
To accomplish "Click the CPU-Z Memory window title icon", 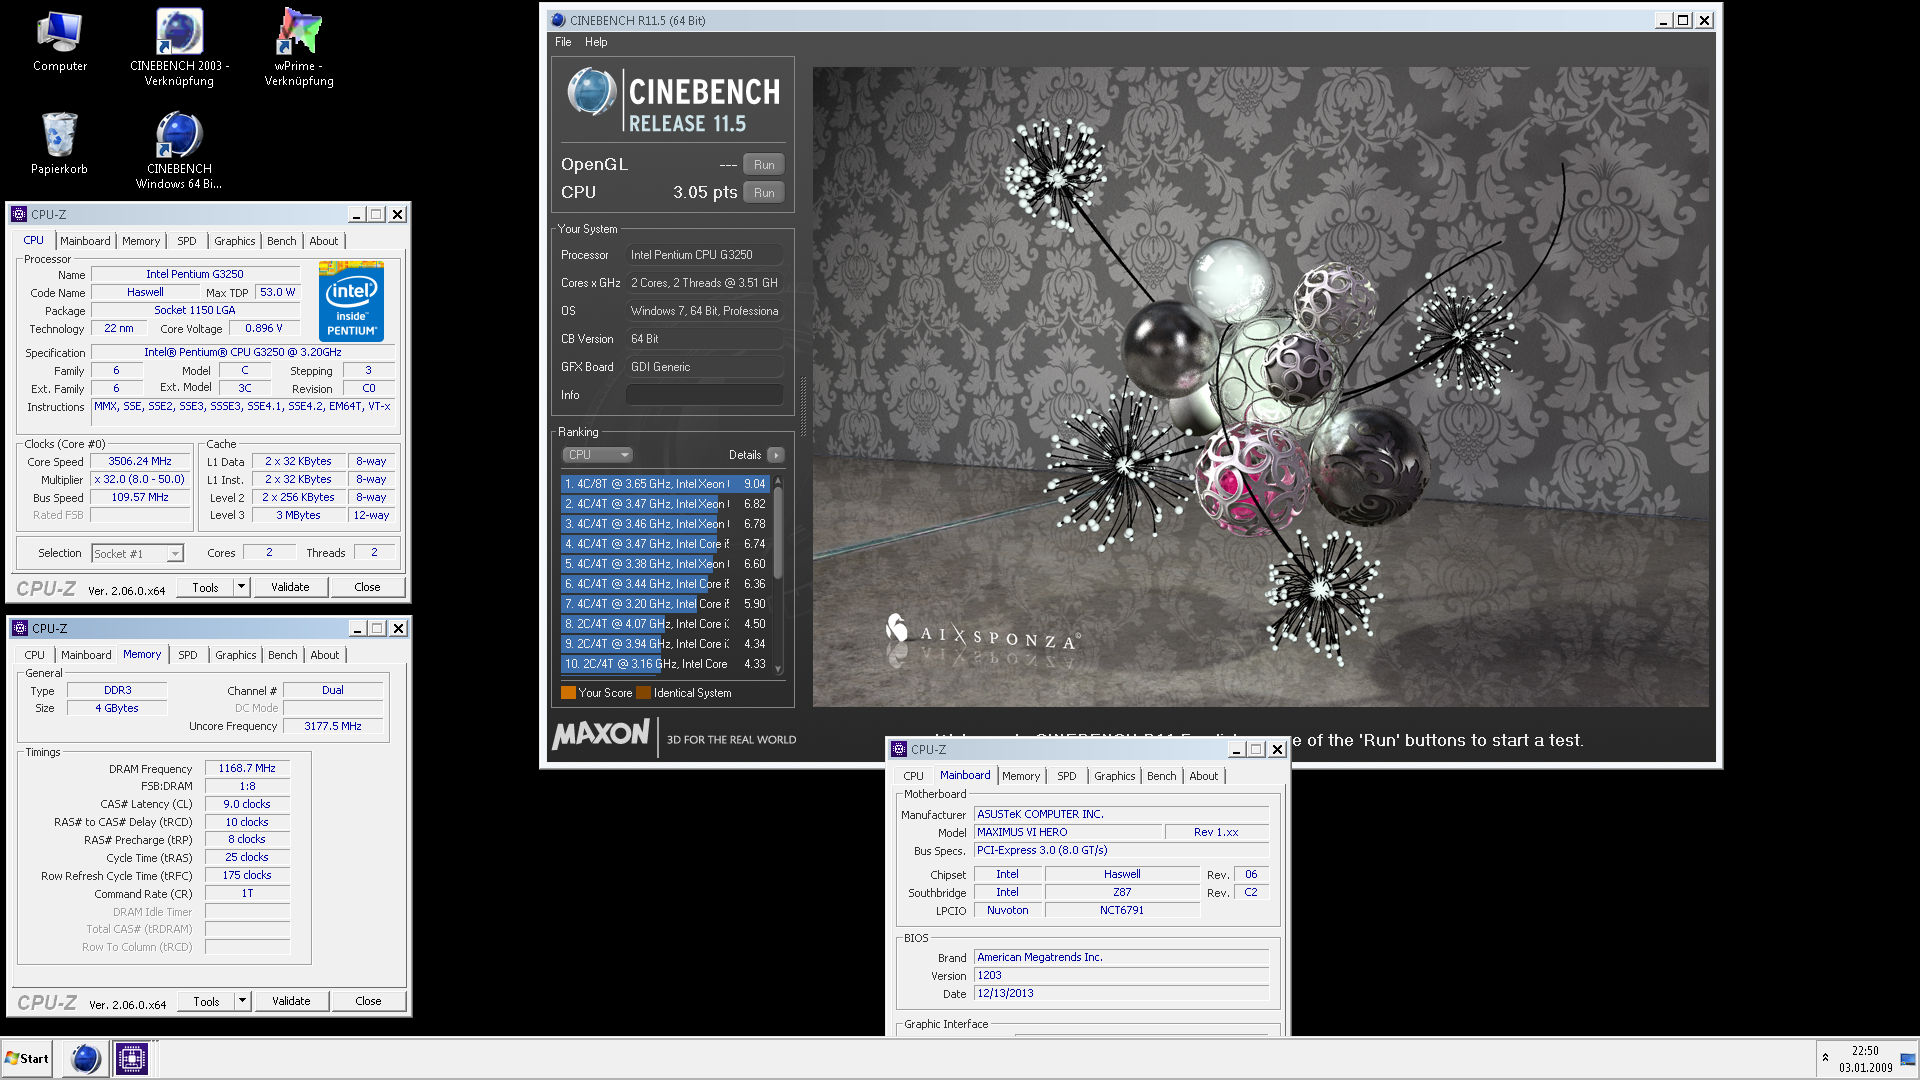I will click(20, 628).
